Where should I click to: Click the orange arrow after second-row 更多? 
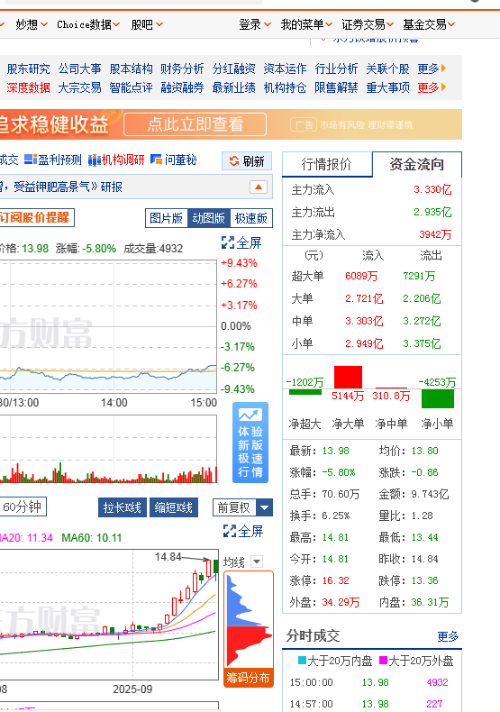pyautogui.click(x=444, y=87)
